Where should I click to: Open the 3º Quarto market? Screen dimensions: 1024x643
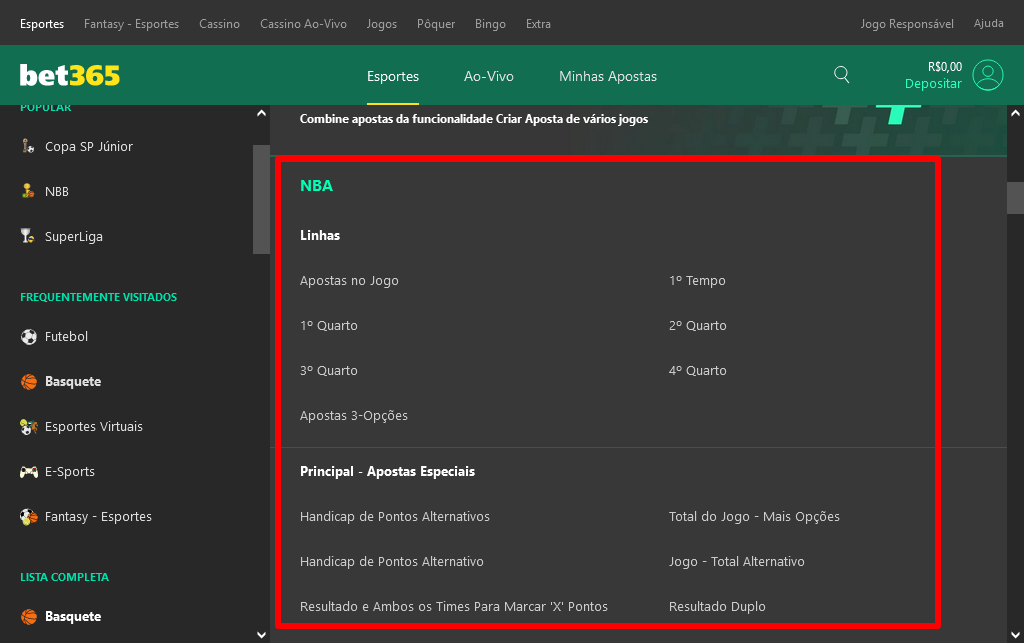tap(328, 371)
